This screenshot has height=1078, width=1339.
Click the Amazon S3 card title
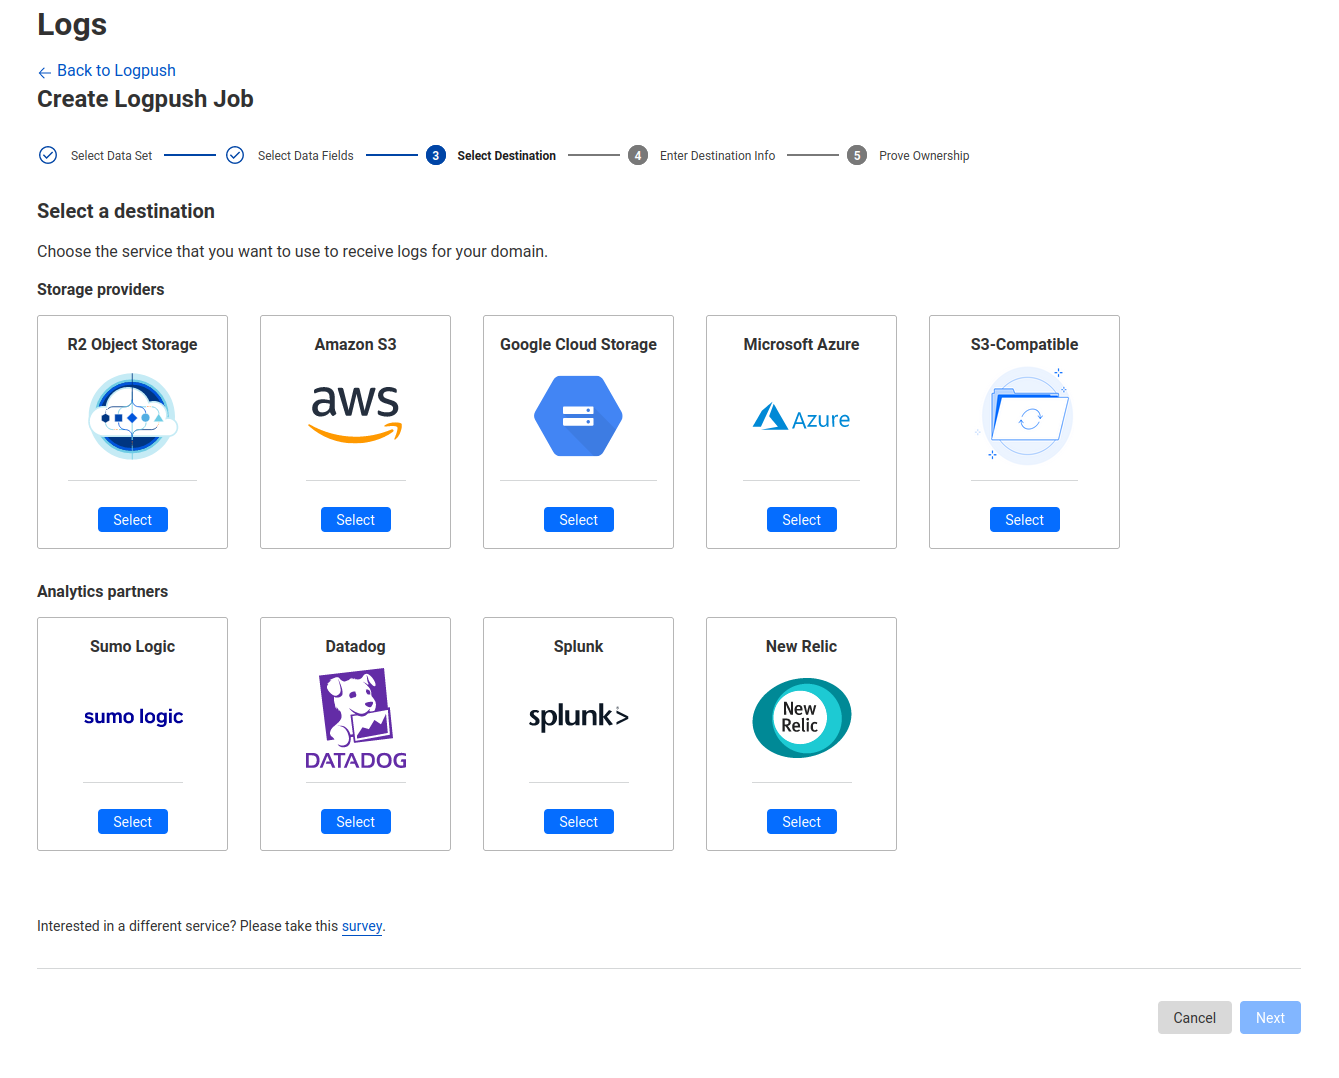click(355, 344)
